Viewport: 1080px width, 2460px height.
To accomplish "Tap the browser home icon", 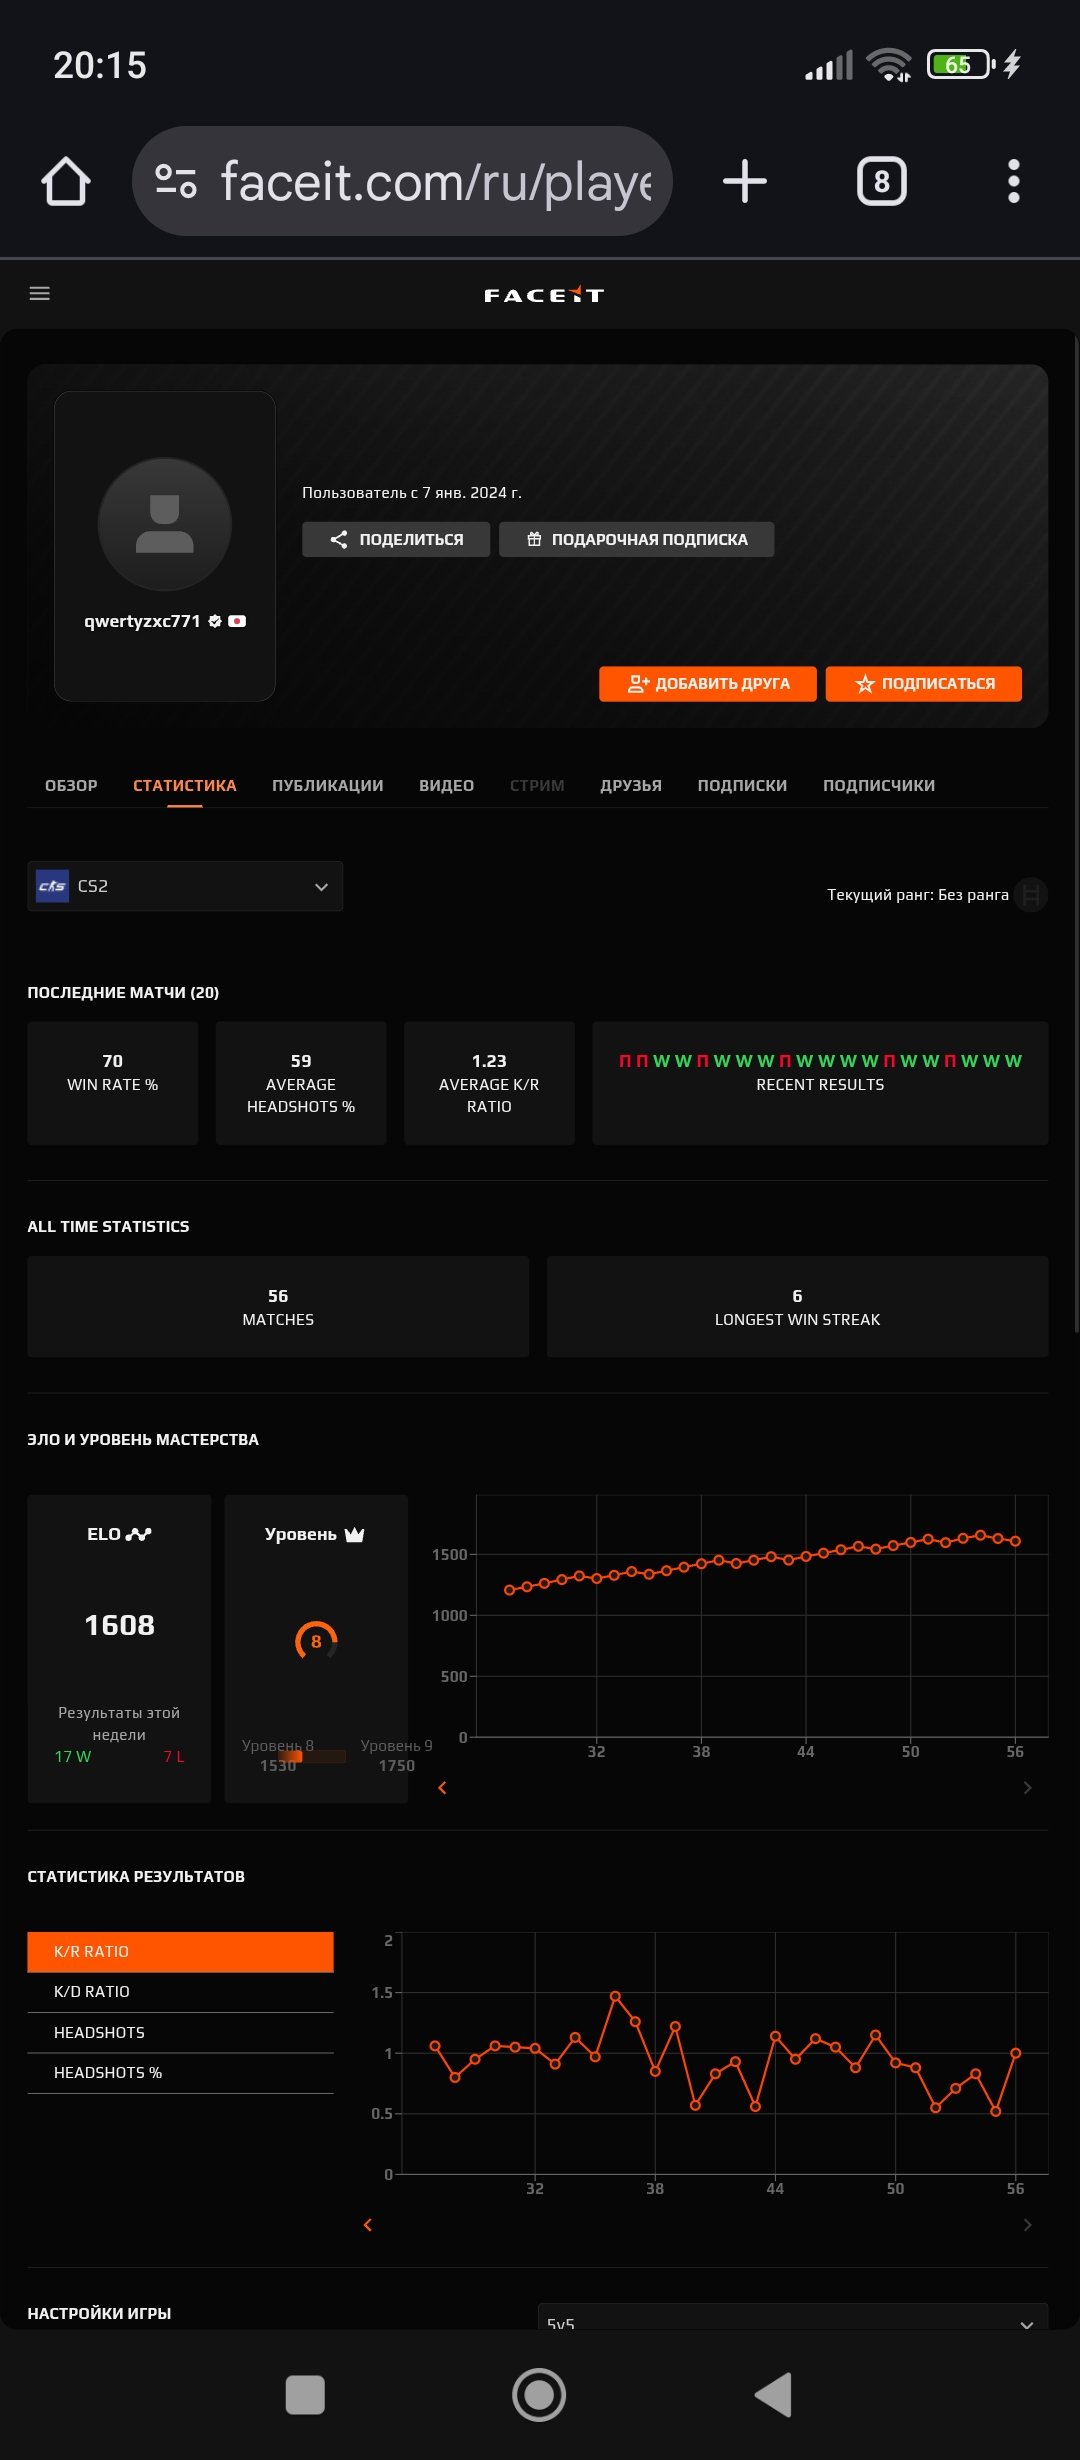I will pos(66,182).
